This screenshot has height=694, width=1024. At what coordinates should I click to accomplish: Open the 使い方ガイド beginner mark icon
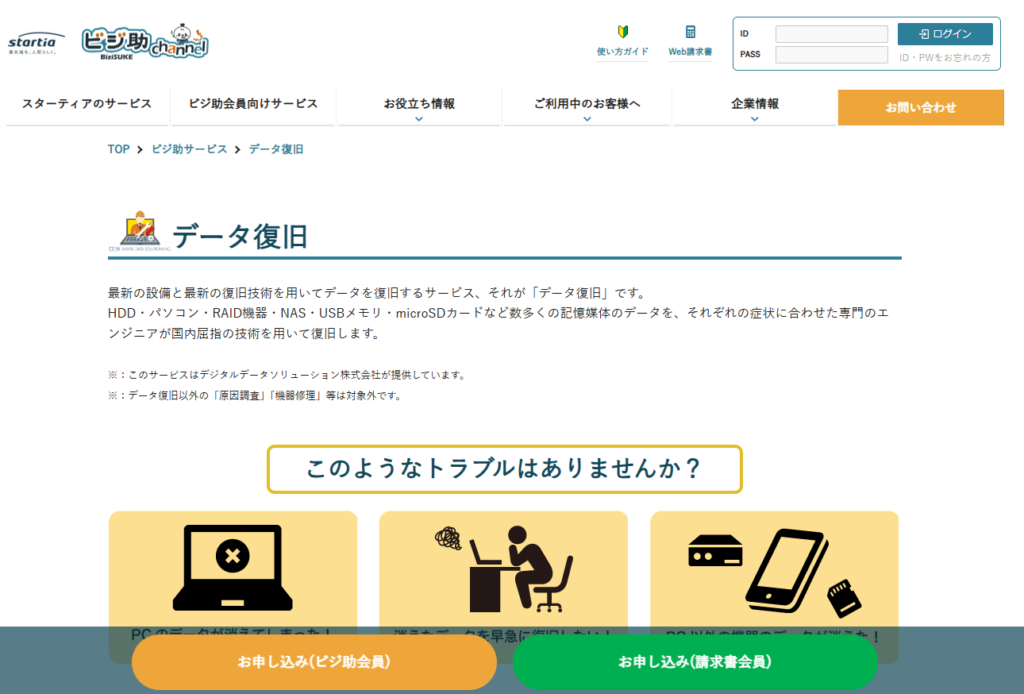[x=622, y=33]
